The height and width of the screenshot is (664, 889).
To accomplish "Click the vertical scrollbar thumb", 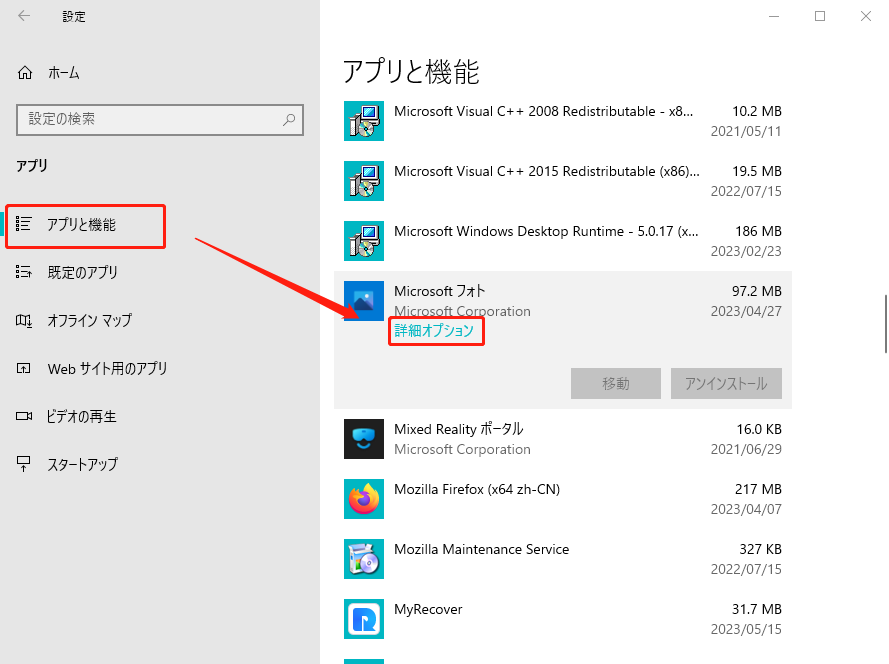I will (x=886, y=324).
